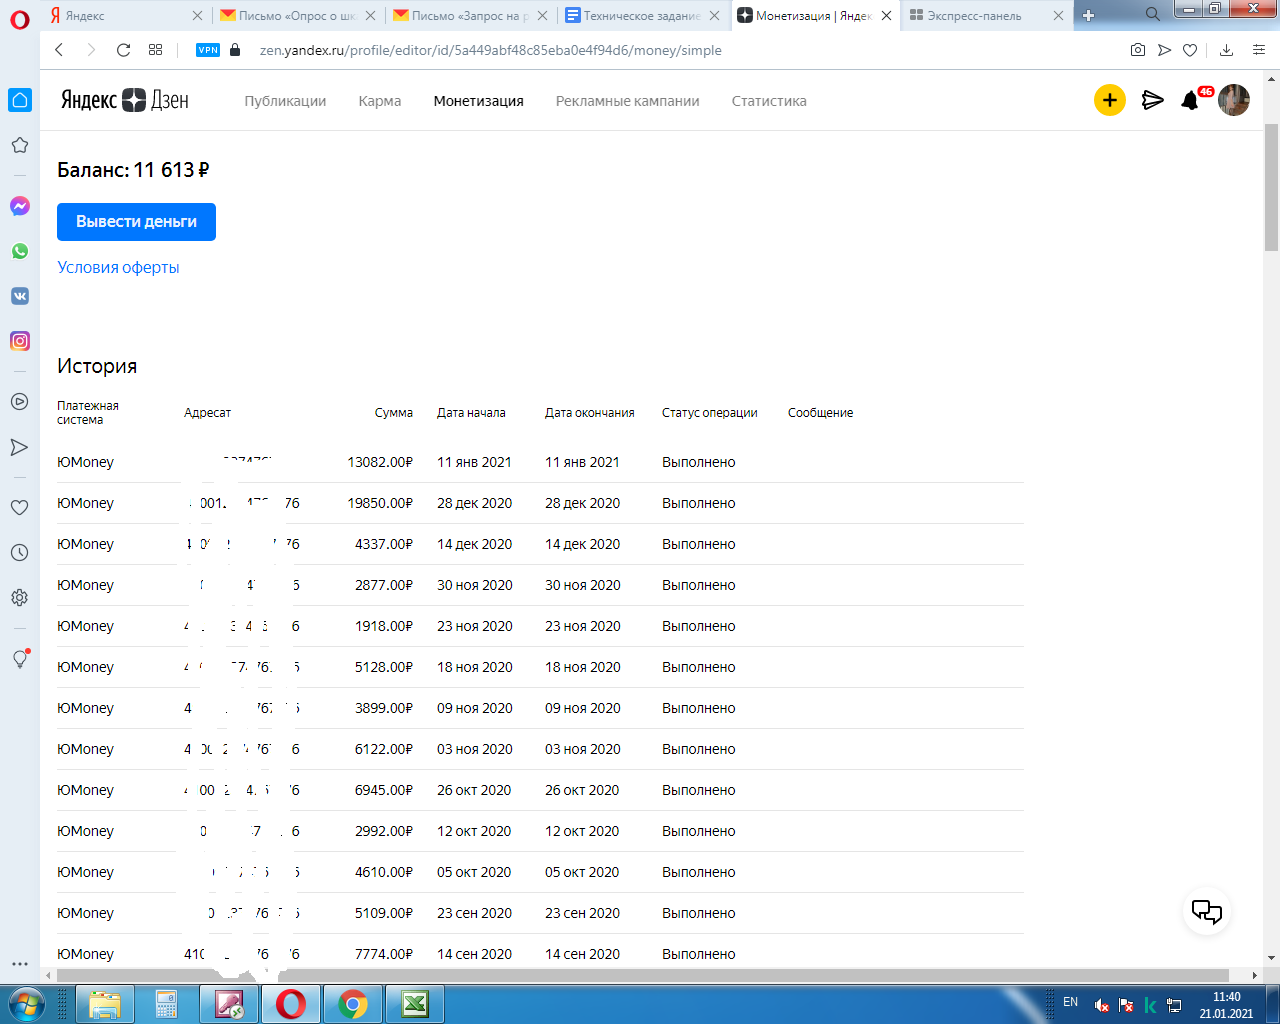Open the Карма tab
The width and height of the screenshot is (1280, 1024).
[x=380, y=101]
